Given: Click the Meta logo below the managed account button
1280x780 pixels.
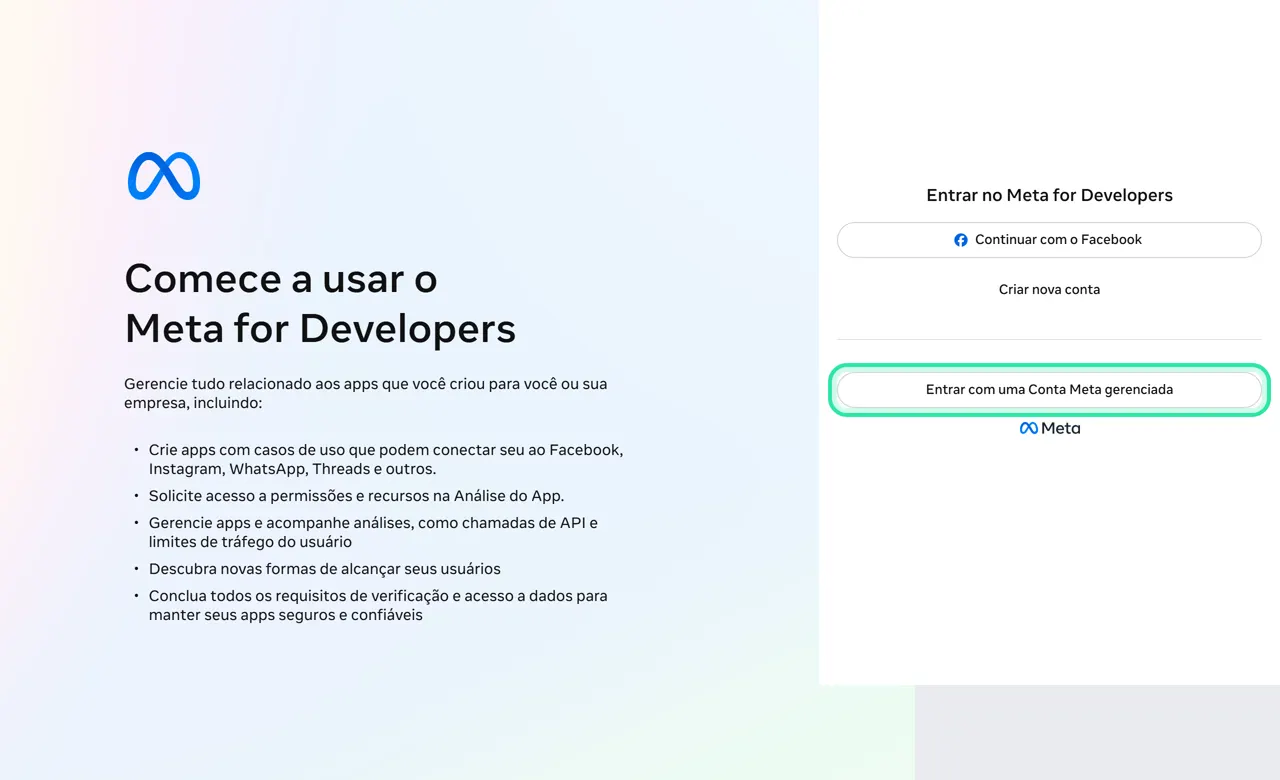Looking at the screenshot, I should (x=1049, y=428).
